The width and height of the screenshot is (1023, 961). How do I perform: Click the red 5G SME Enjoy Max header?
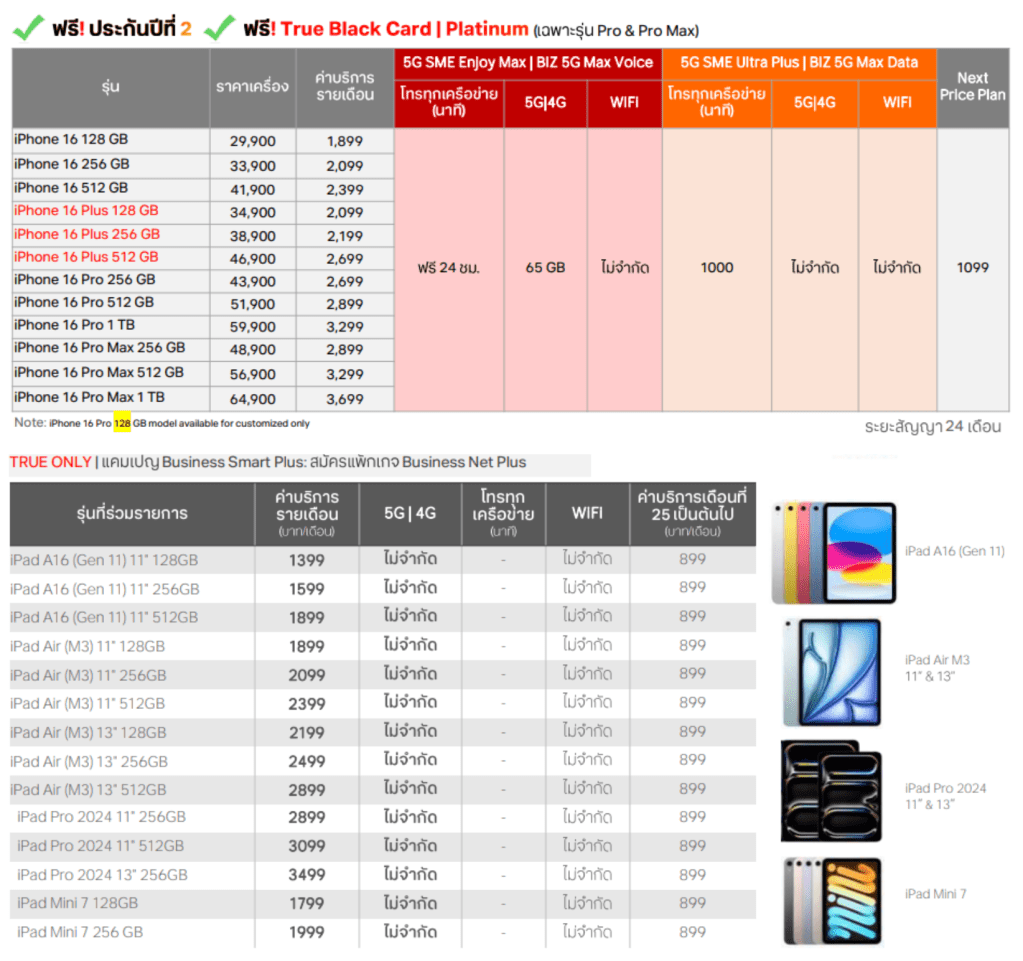(527, 62)
